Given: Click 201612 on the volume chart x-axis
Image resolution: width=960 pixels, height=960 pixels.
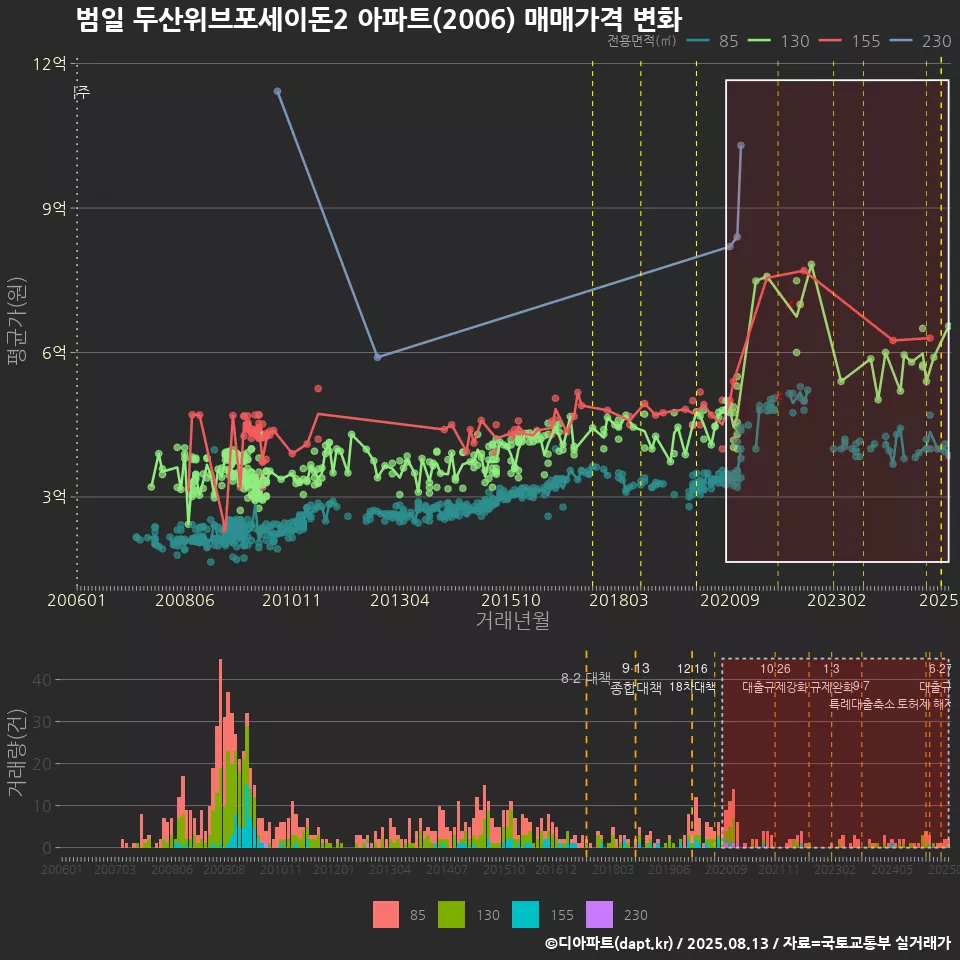Looking at the screenshot, I should [x=556, y=869].
